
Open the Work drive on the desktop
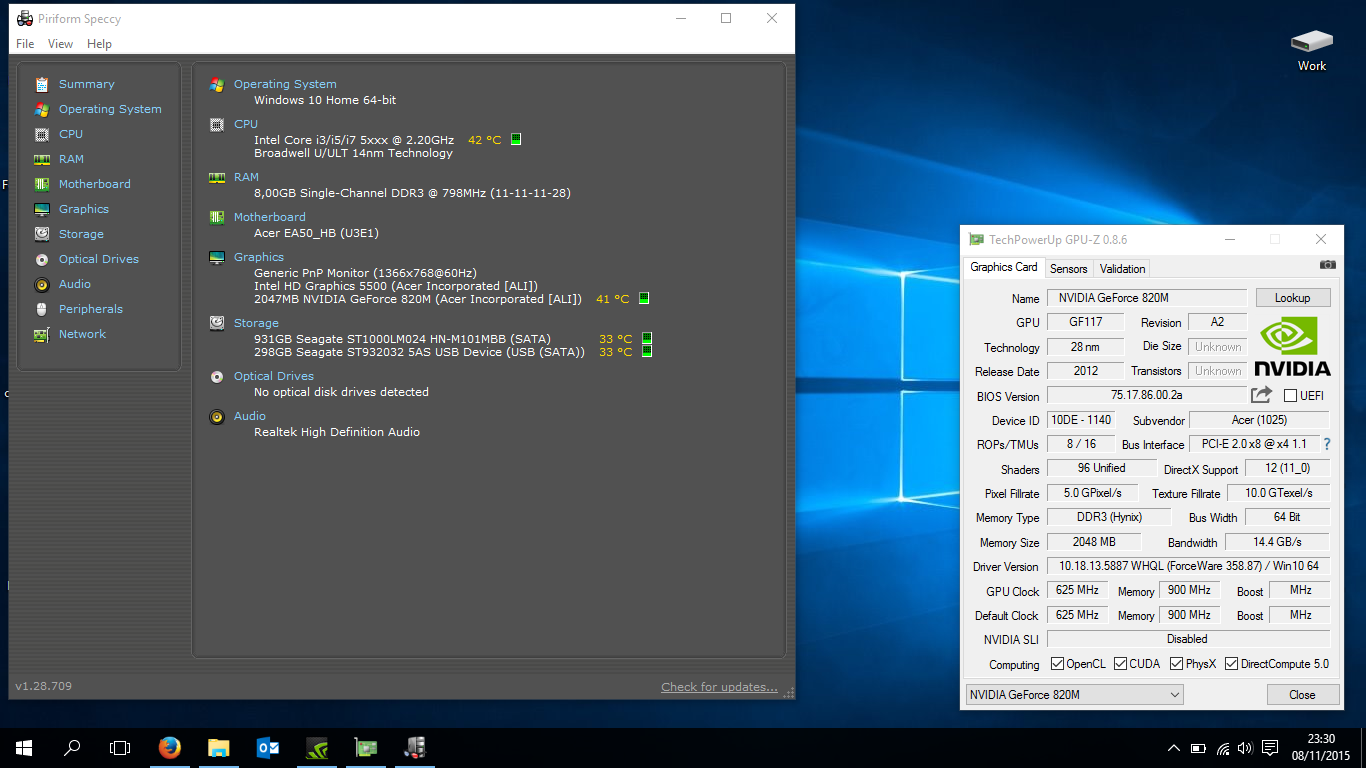point(1312,50)
